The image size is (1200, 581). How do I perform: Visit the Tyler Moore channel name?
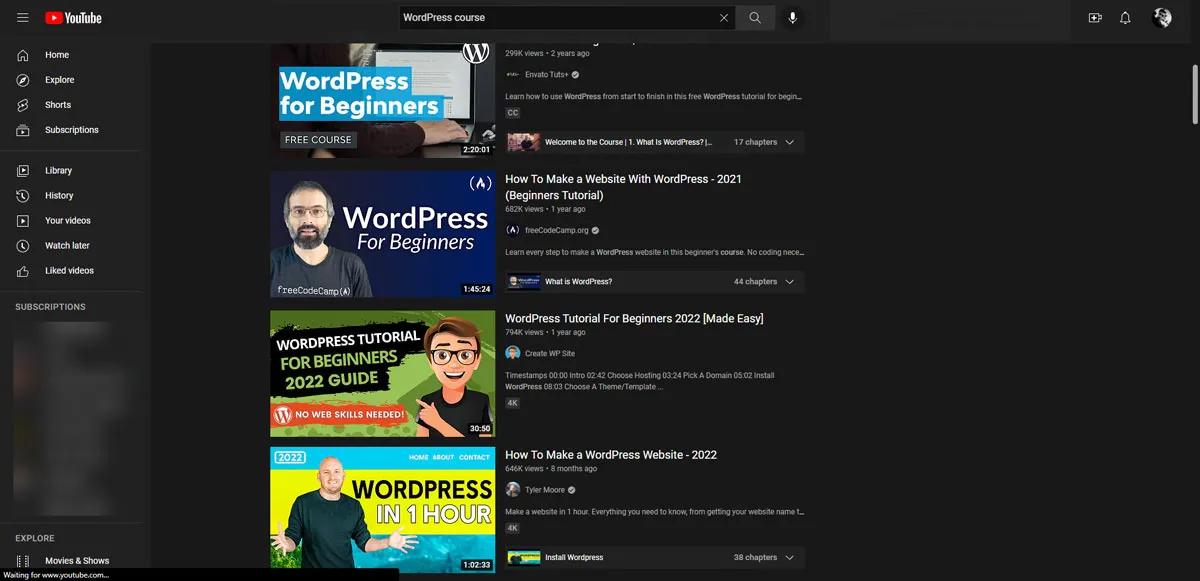pos(545,490)
